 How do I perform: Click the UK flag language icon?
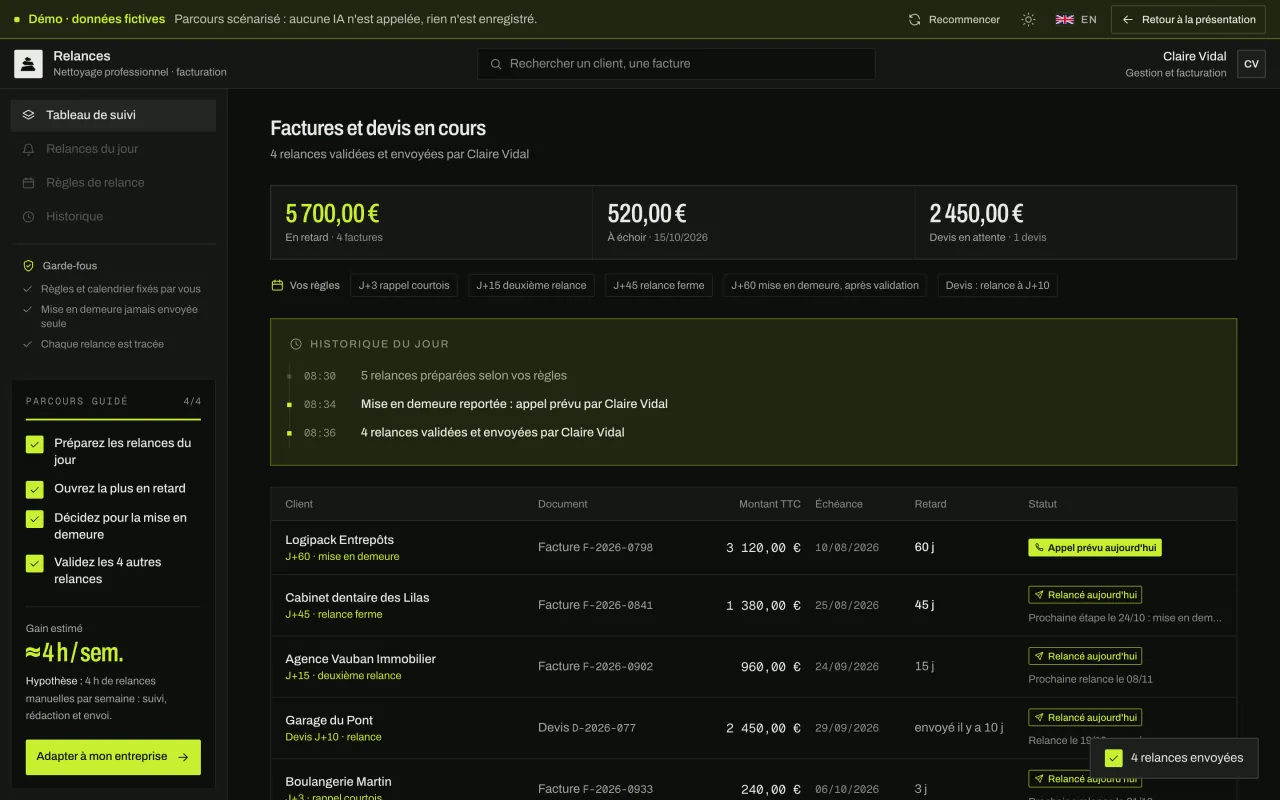[1064, 19]
